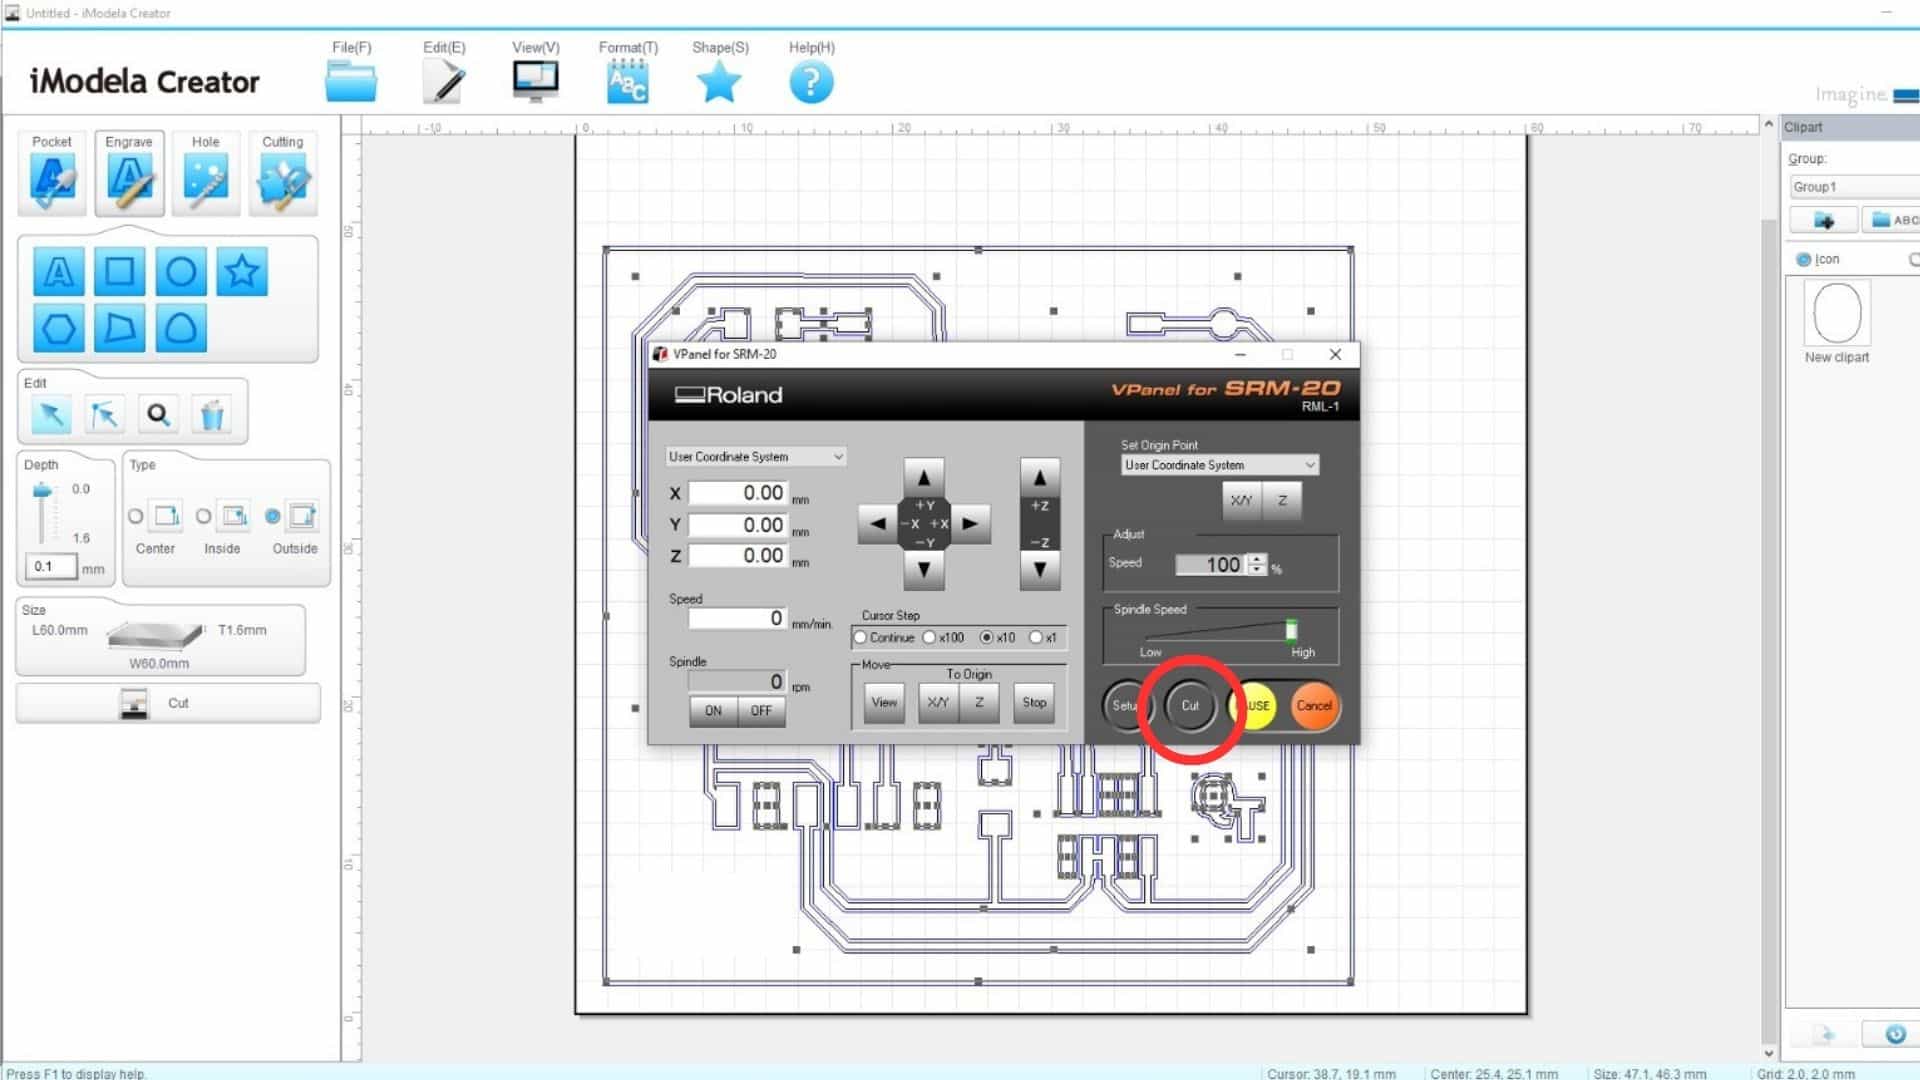Click the circled Cut button in VPanel

(1190, 706)
